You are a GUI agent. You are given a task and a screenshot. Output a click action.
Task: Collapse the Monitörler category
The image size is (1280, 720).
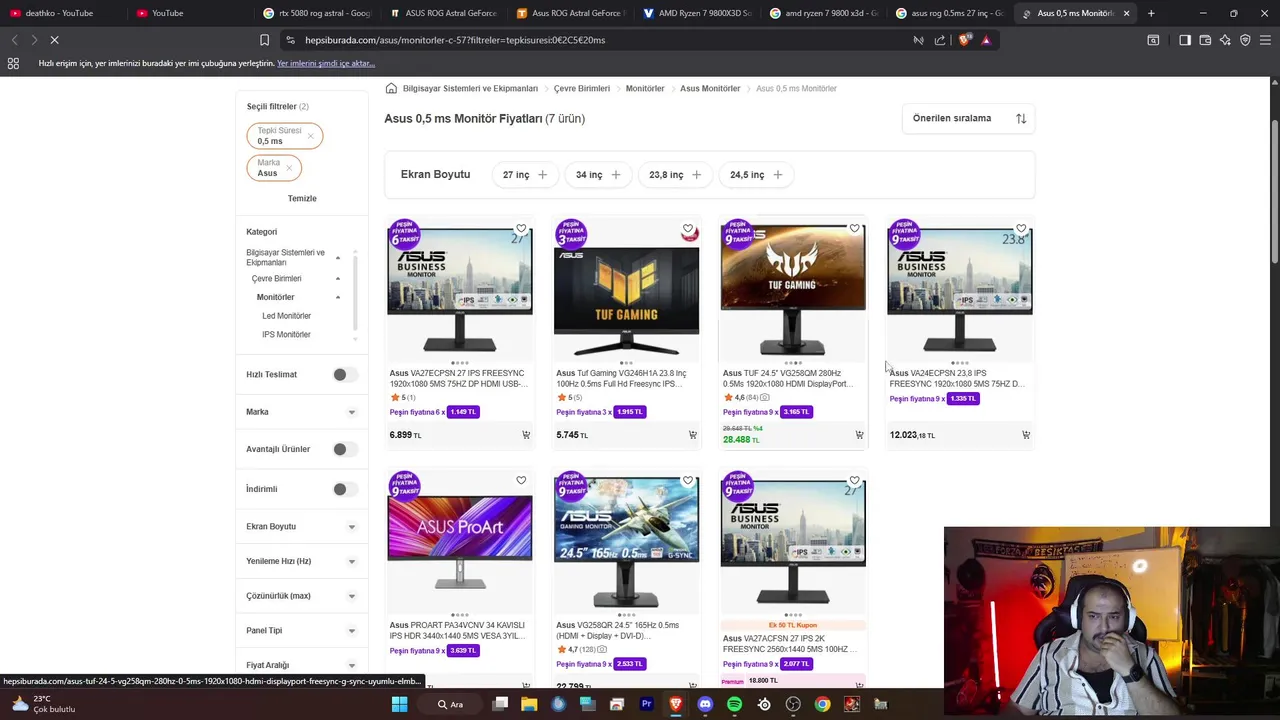pos(338,297)
